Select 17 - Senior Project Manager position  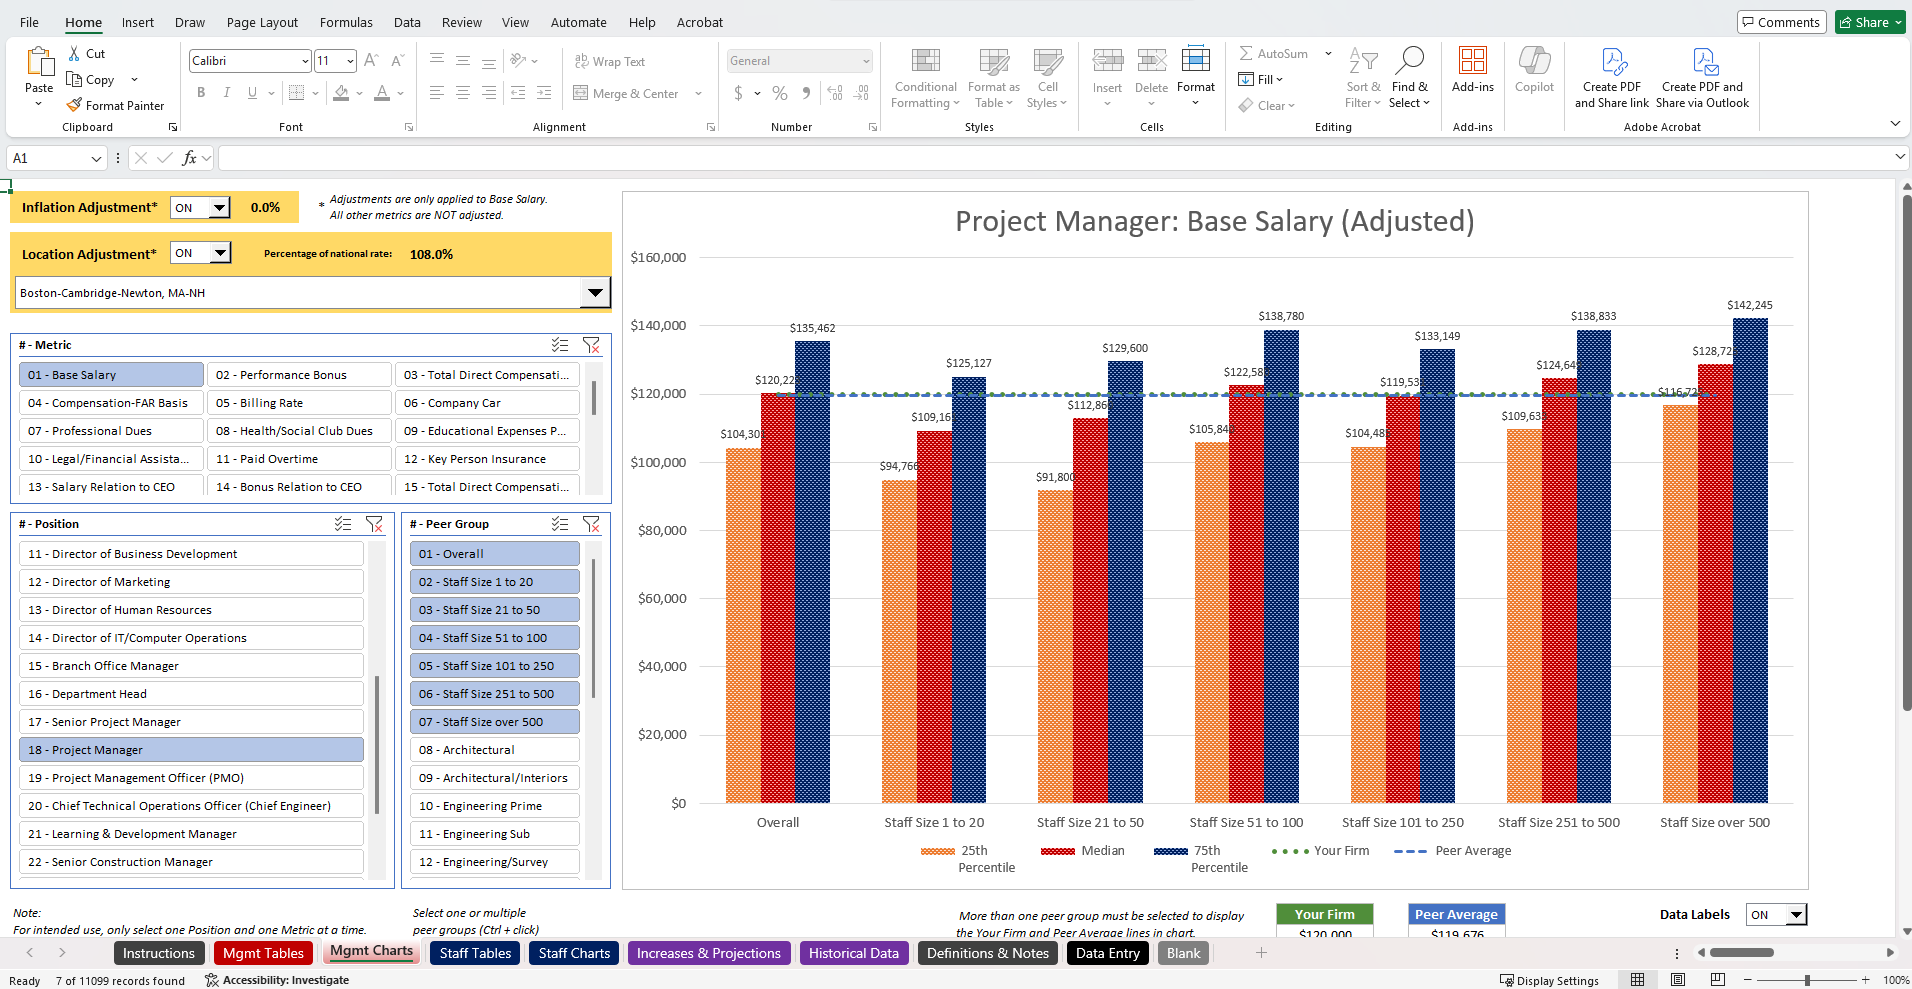click(x=191, y=722)
